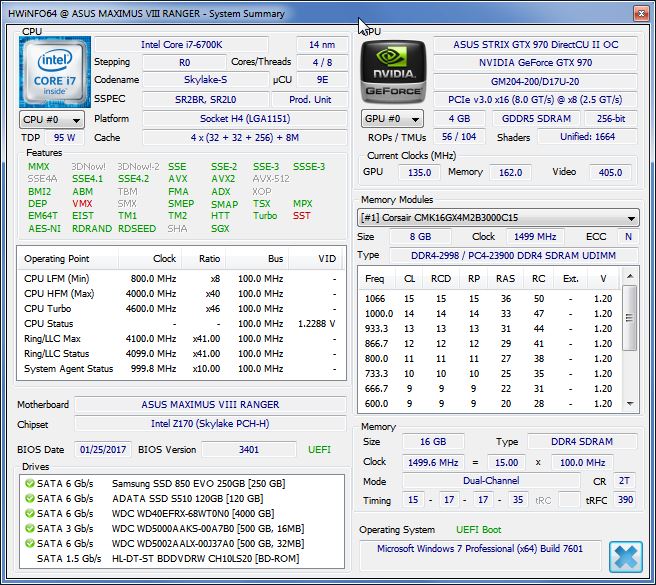Click the Dual-Channel mode field
This screenshot has width=656, height=585.
click(x=491, y=481)
